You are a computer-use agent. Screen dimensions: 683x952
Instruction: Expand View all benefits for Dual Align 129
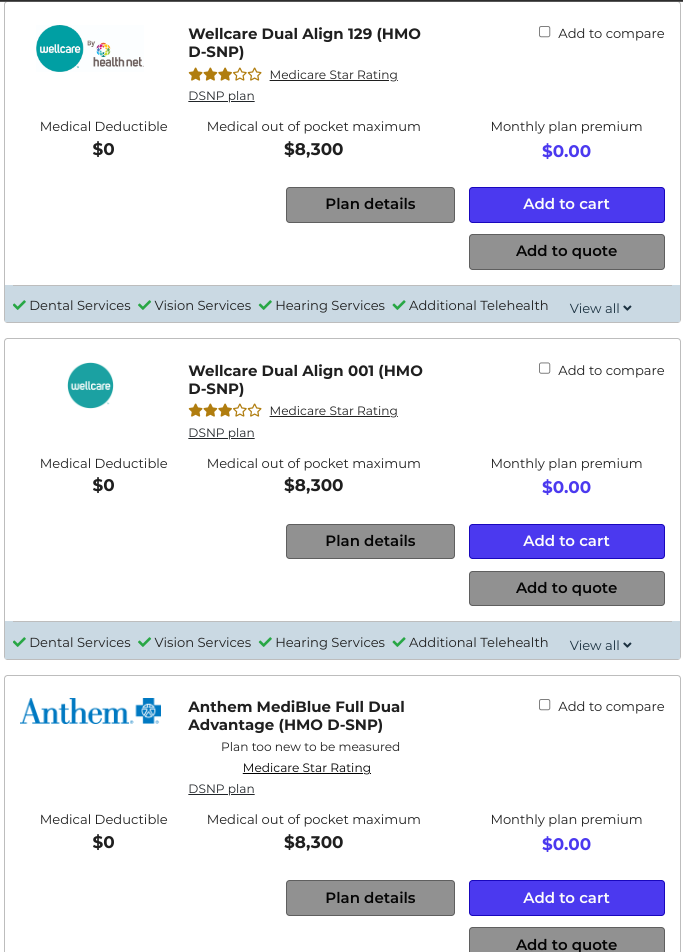[x=600, y=308]
